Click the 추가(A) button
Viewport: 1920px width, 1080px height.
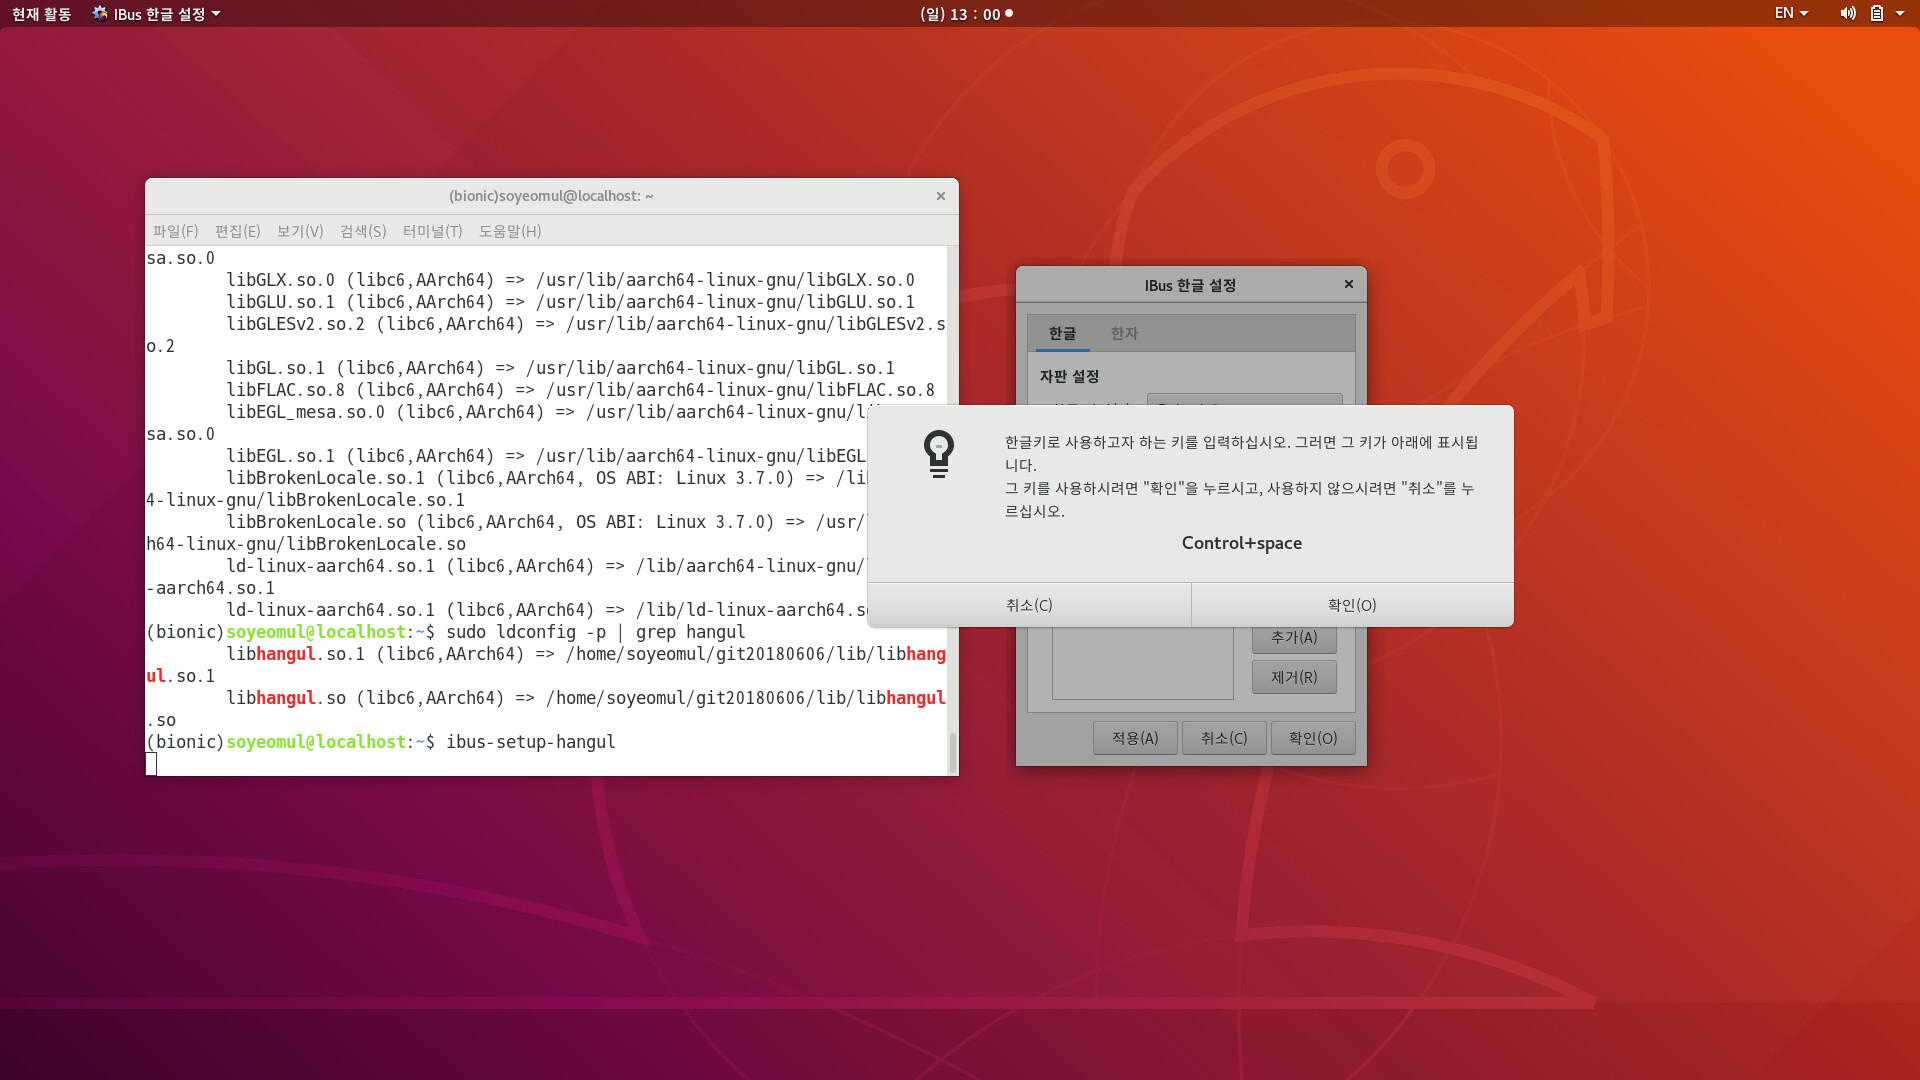tap(1294, 638)
